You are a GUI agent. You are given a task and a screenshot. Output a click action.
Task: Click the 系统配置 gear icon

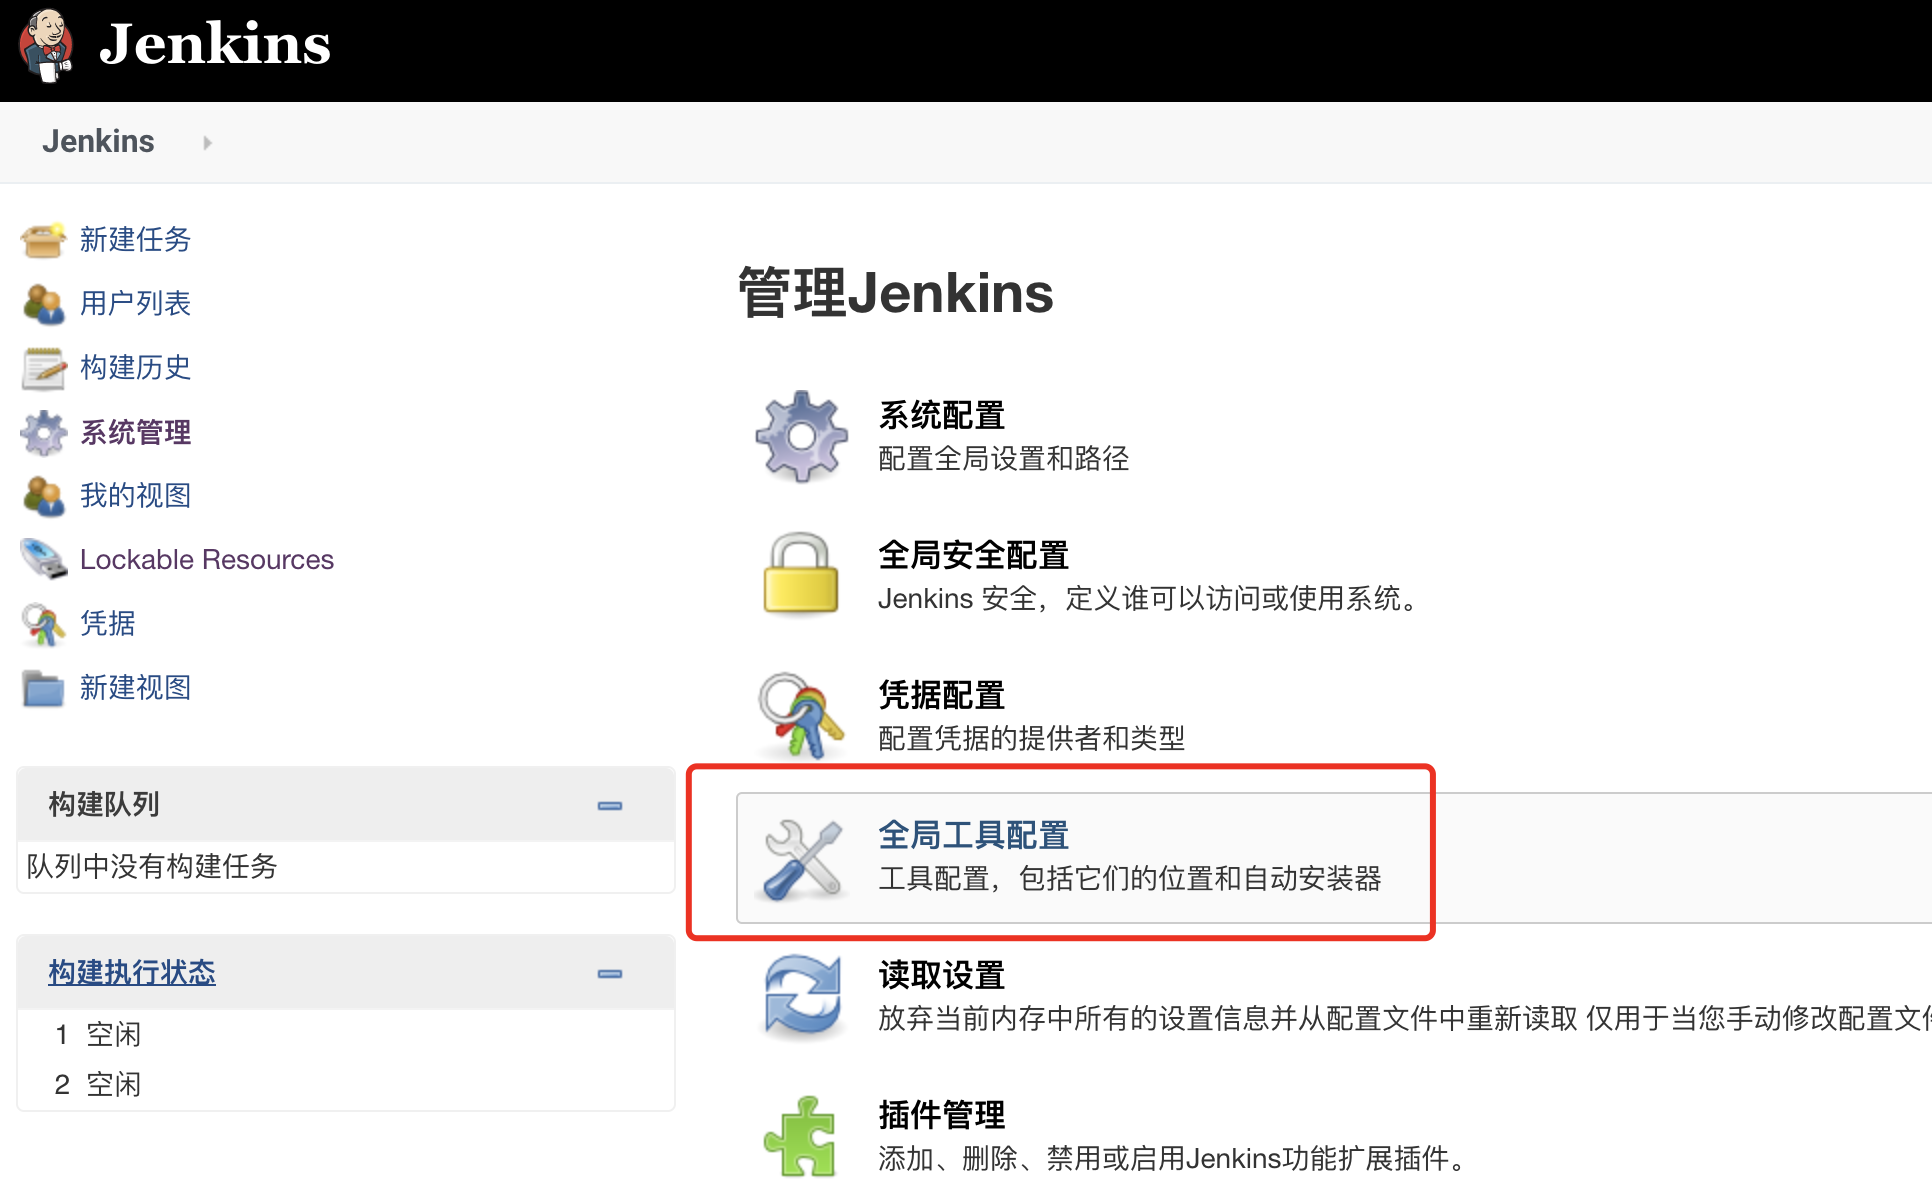801,436
